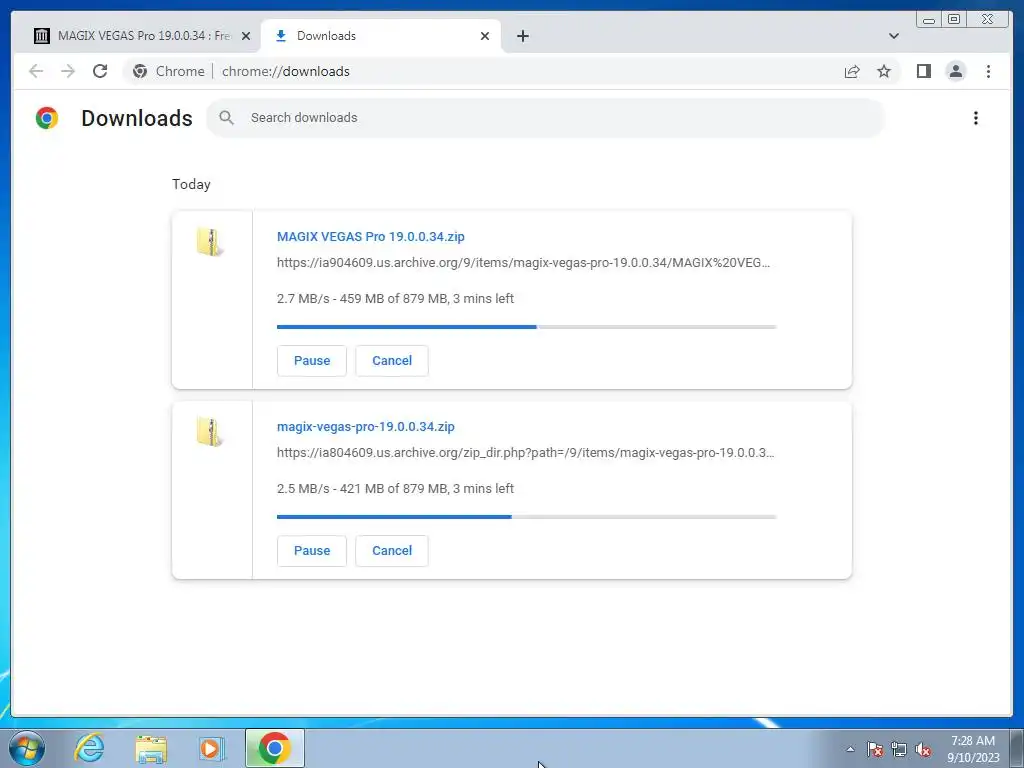This screenshot has height=768, width=1024.
Task: Open the taskbar clock showing 7:28 AM
Action: [x=973, y=749]
